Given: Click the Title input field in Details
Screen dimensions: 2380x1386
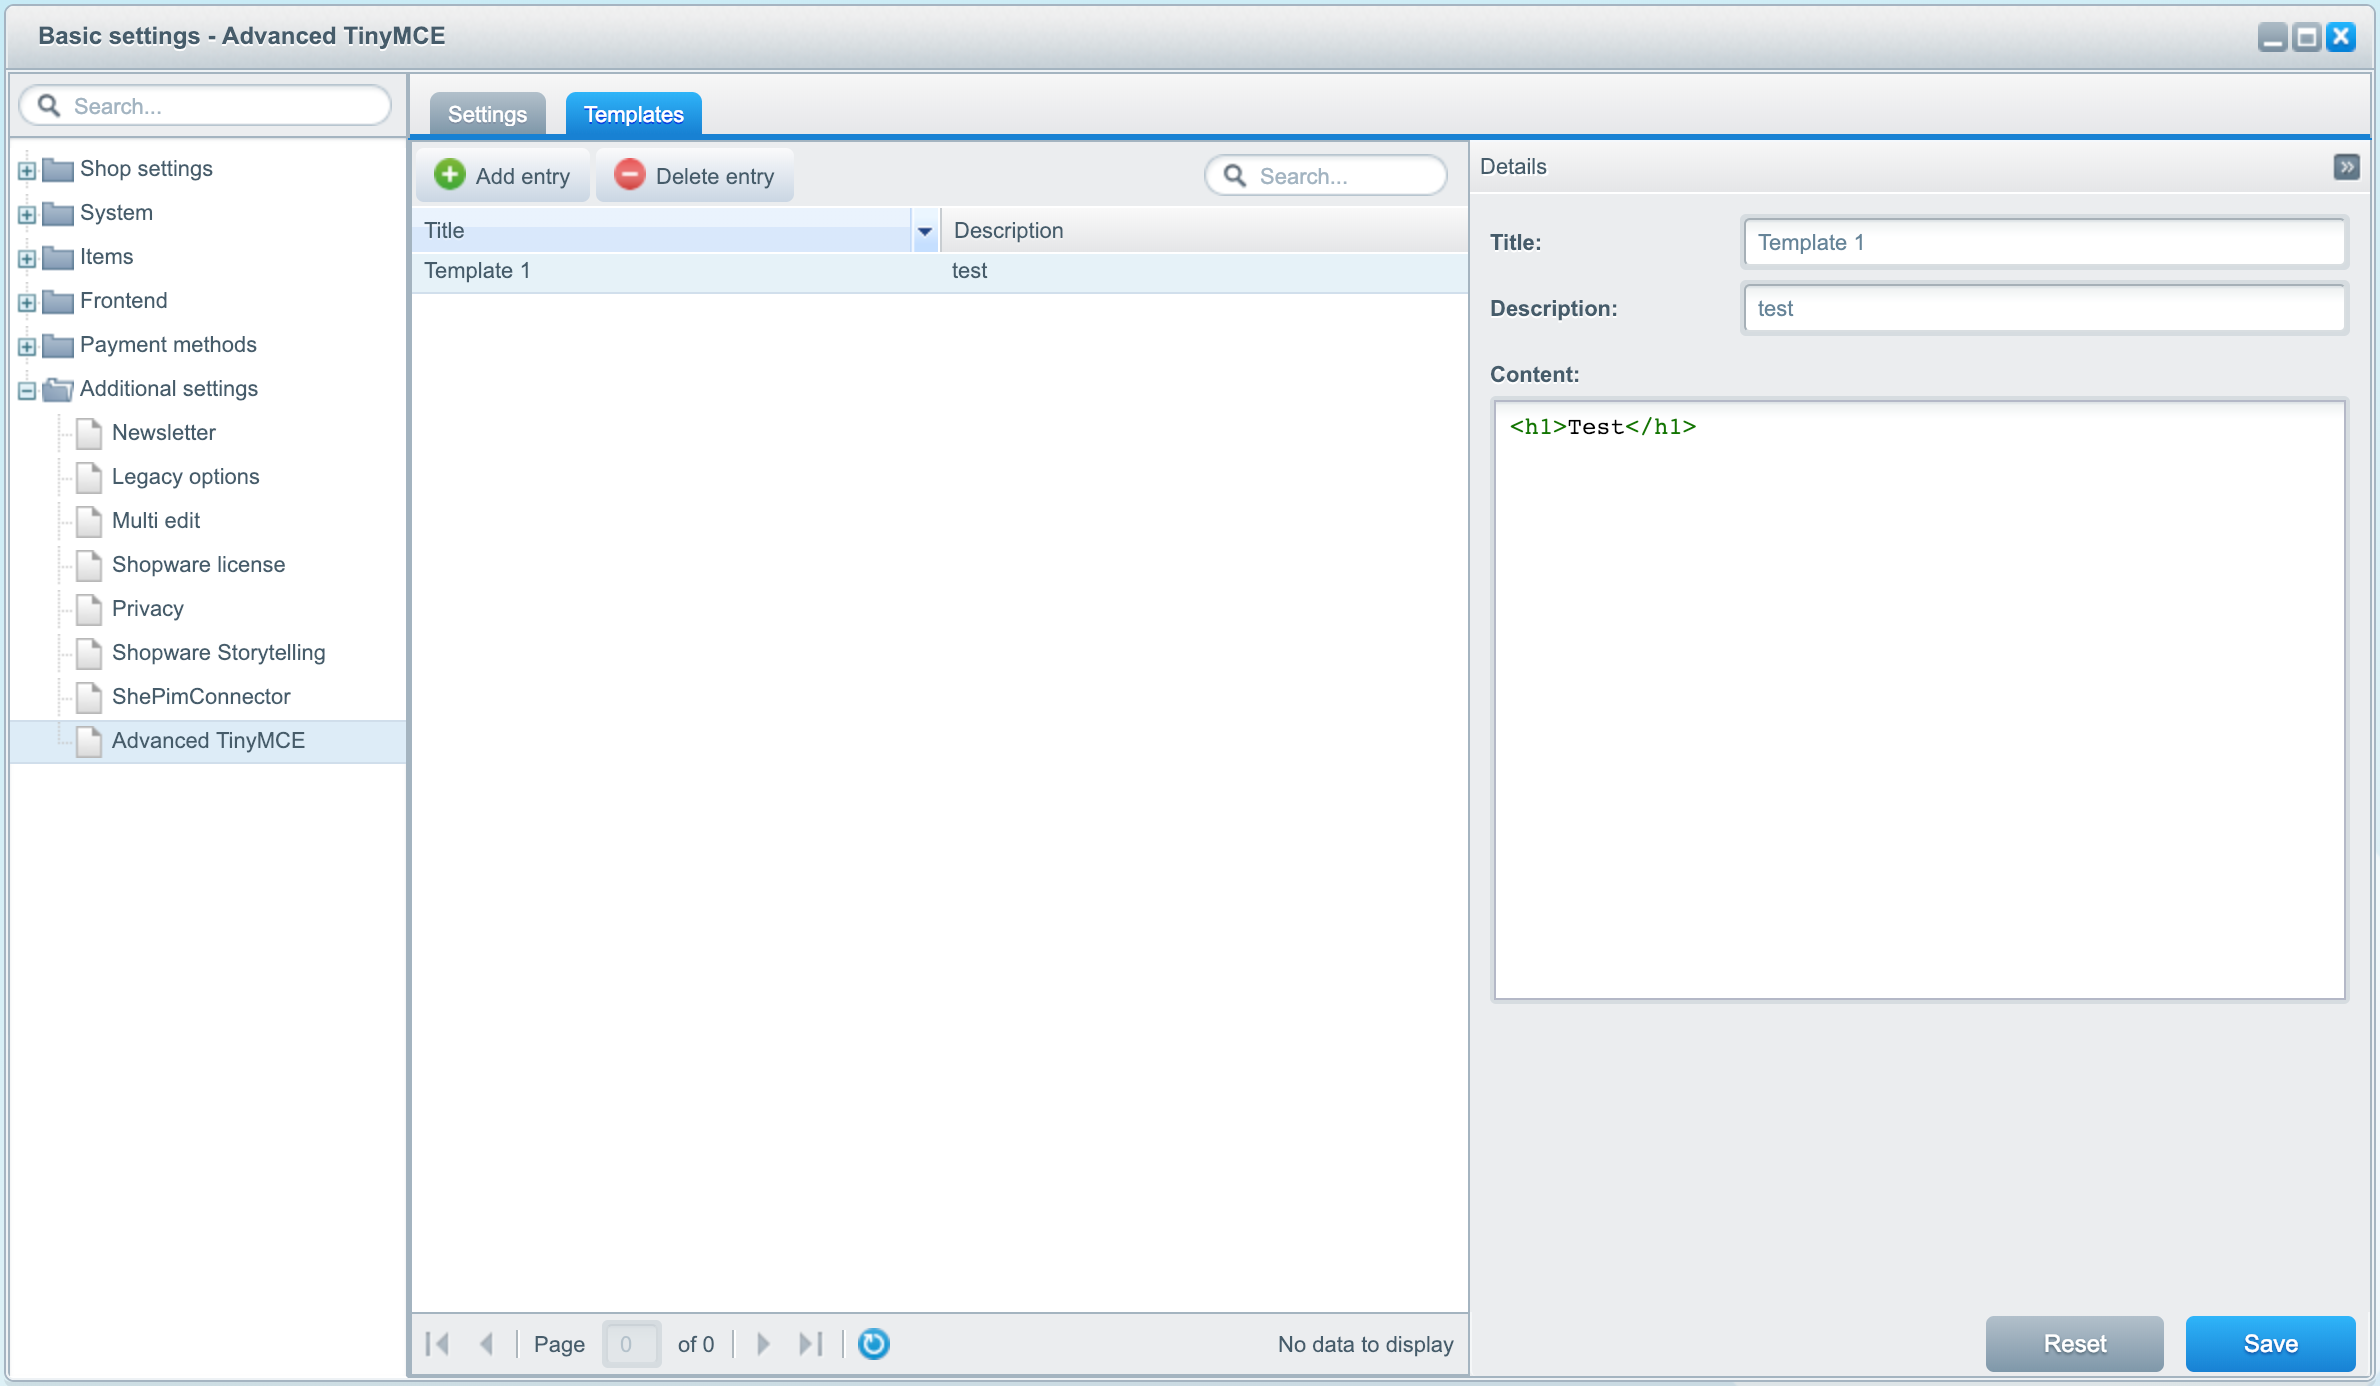Looking at the screenshot, I should point(2044,243).
